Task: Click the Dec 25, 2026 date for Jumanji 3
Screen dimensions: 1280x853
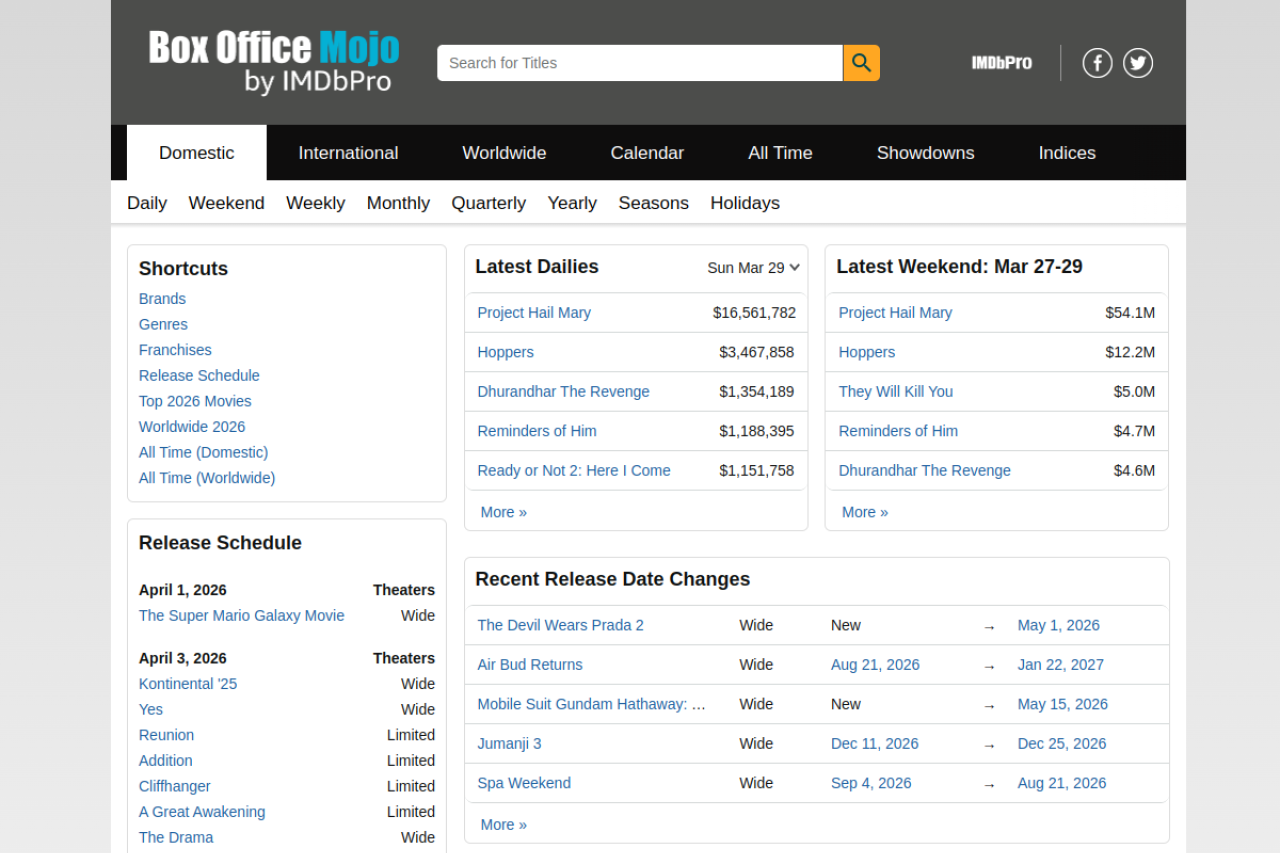Action: tap(1062, 744)
